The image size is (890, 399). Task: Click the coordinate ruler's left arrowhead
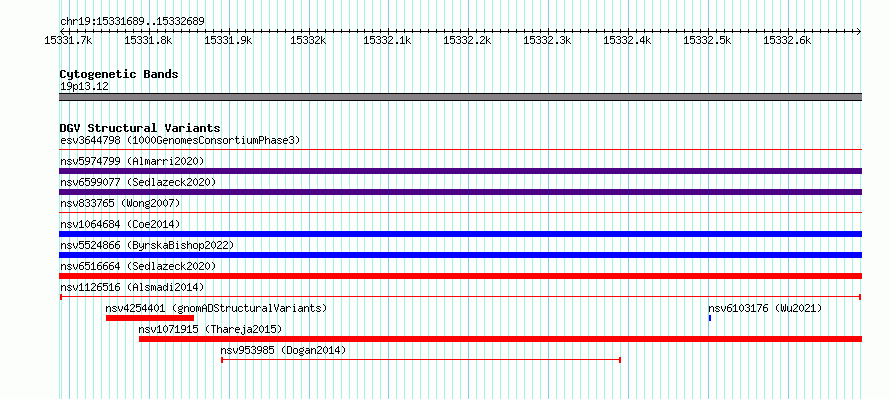(x=62, y=31)
